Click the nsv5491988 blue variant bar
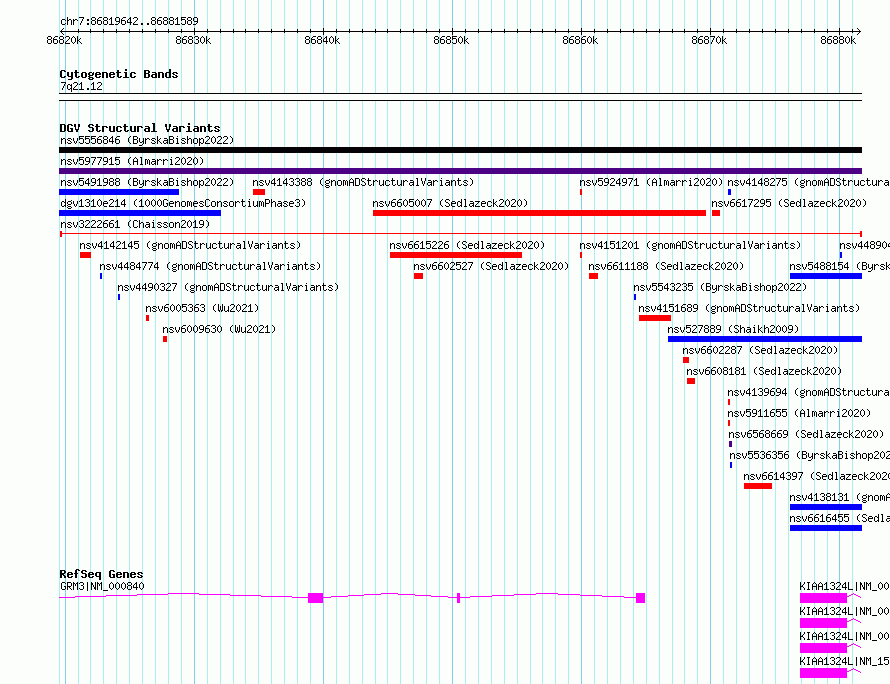The image size is (890, 684). point(119,192)
